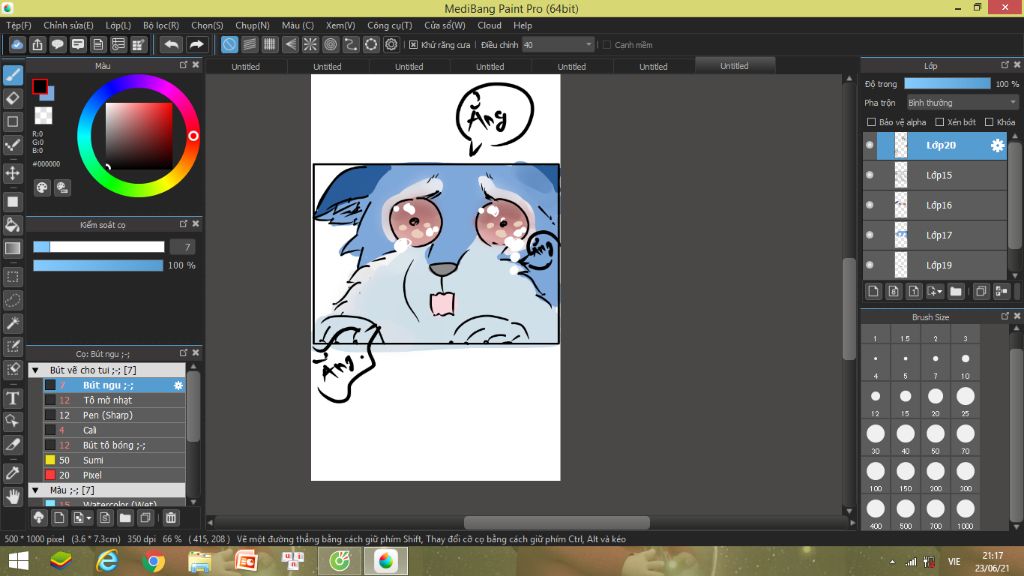
Task: Add a new layer in Lớp panel
Action: pos(873,291)
